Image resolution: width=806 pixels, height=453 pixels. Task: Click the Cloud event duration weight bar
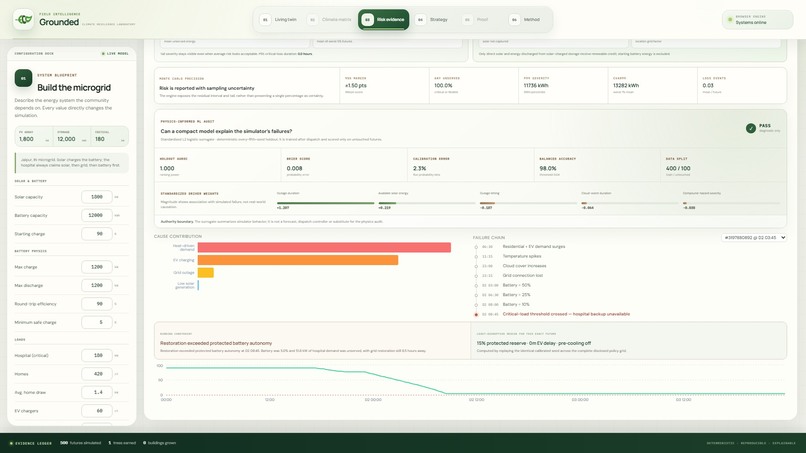point(630,203)
